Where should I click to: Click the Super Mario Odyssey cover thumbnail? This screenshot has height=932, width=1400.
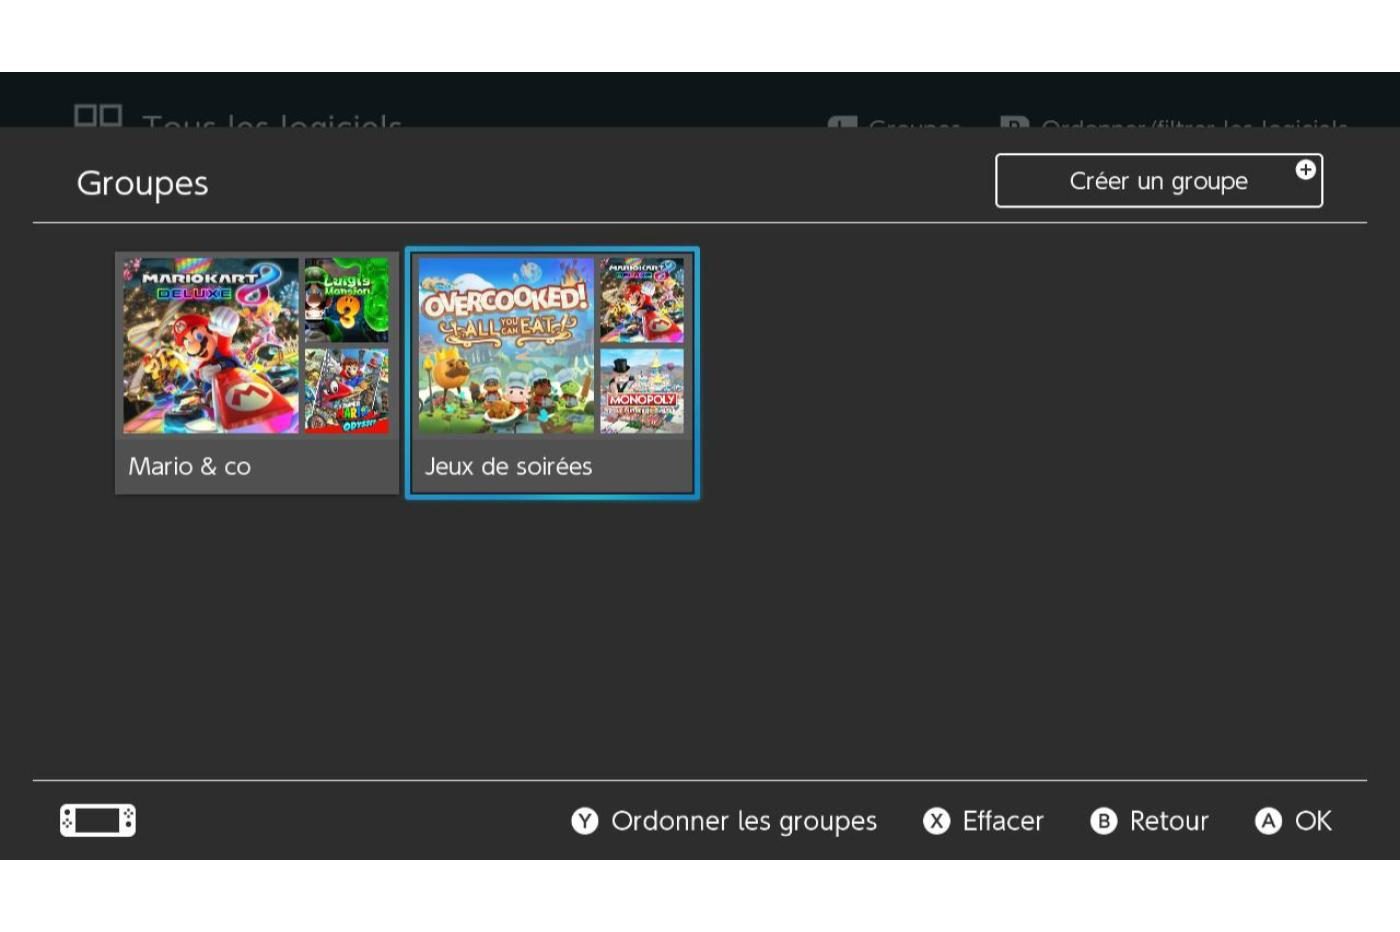click(346, 391)
